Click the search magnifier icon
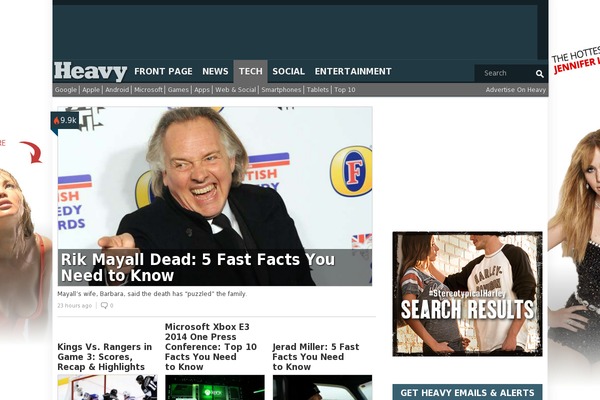Image resolution: width=600 pixels, height=400 pixels. click(540, 73)
